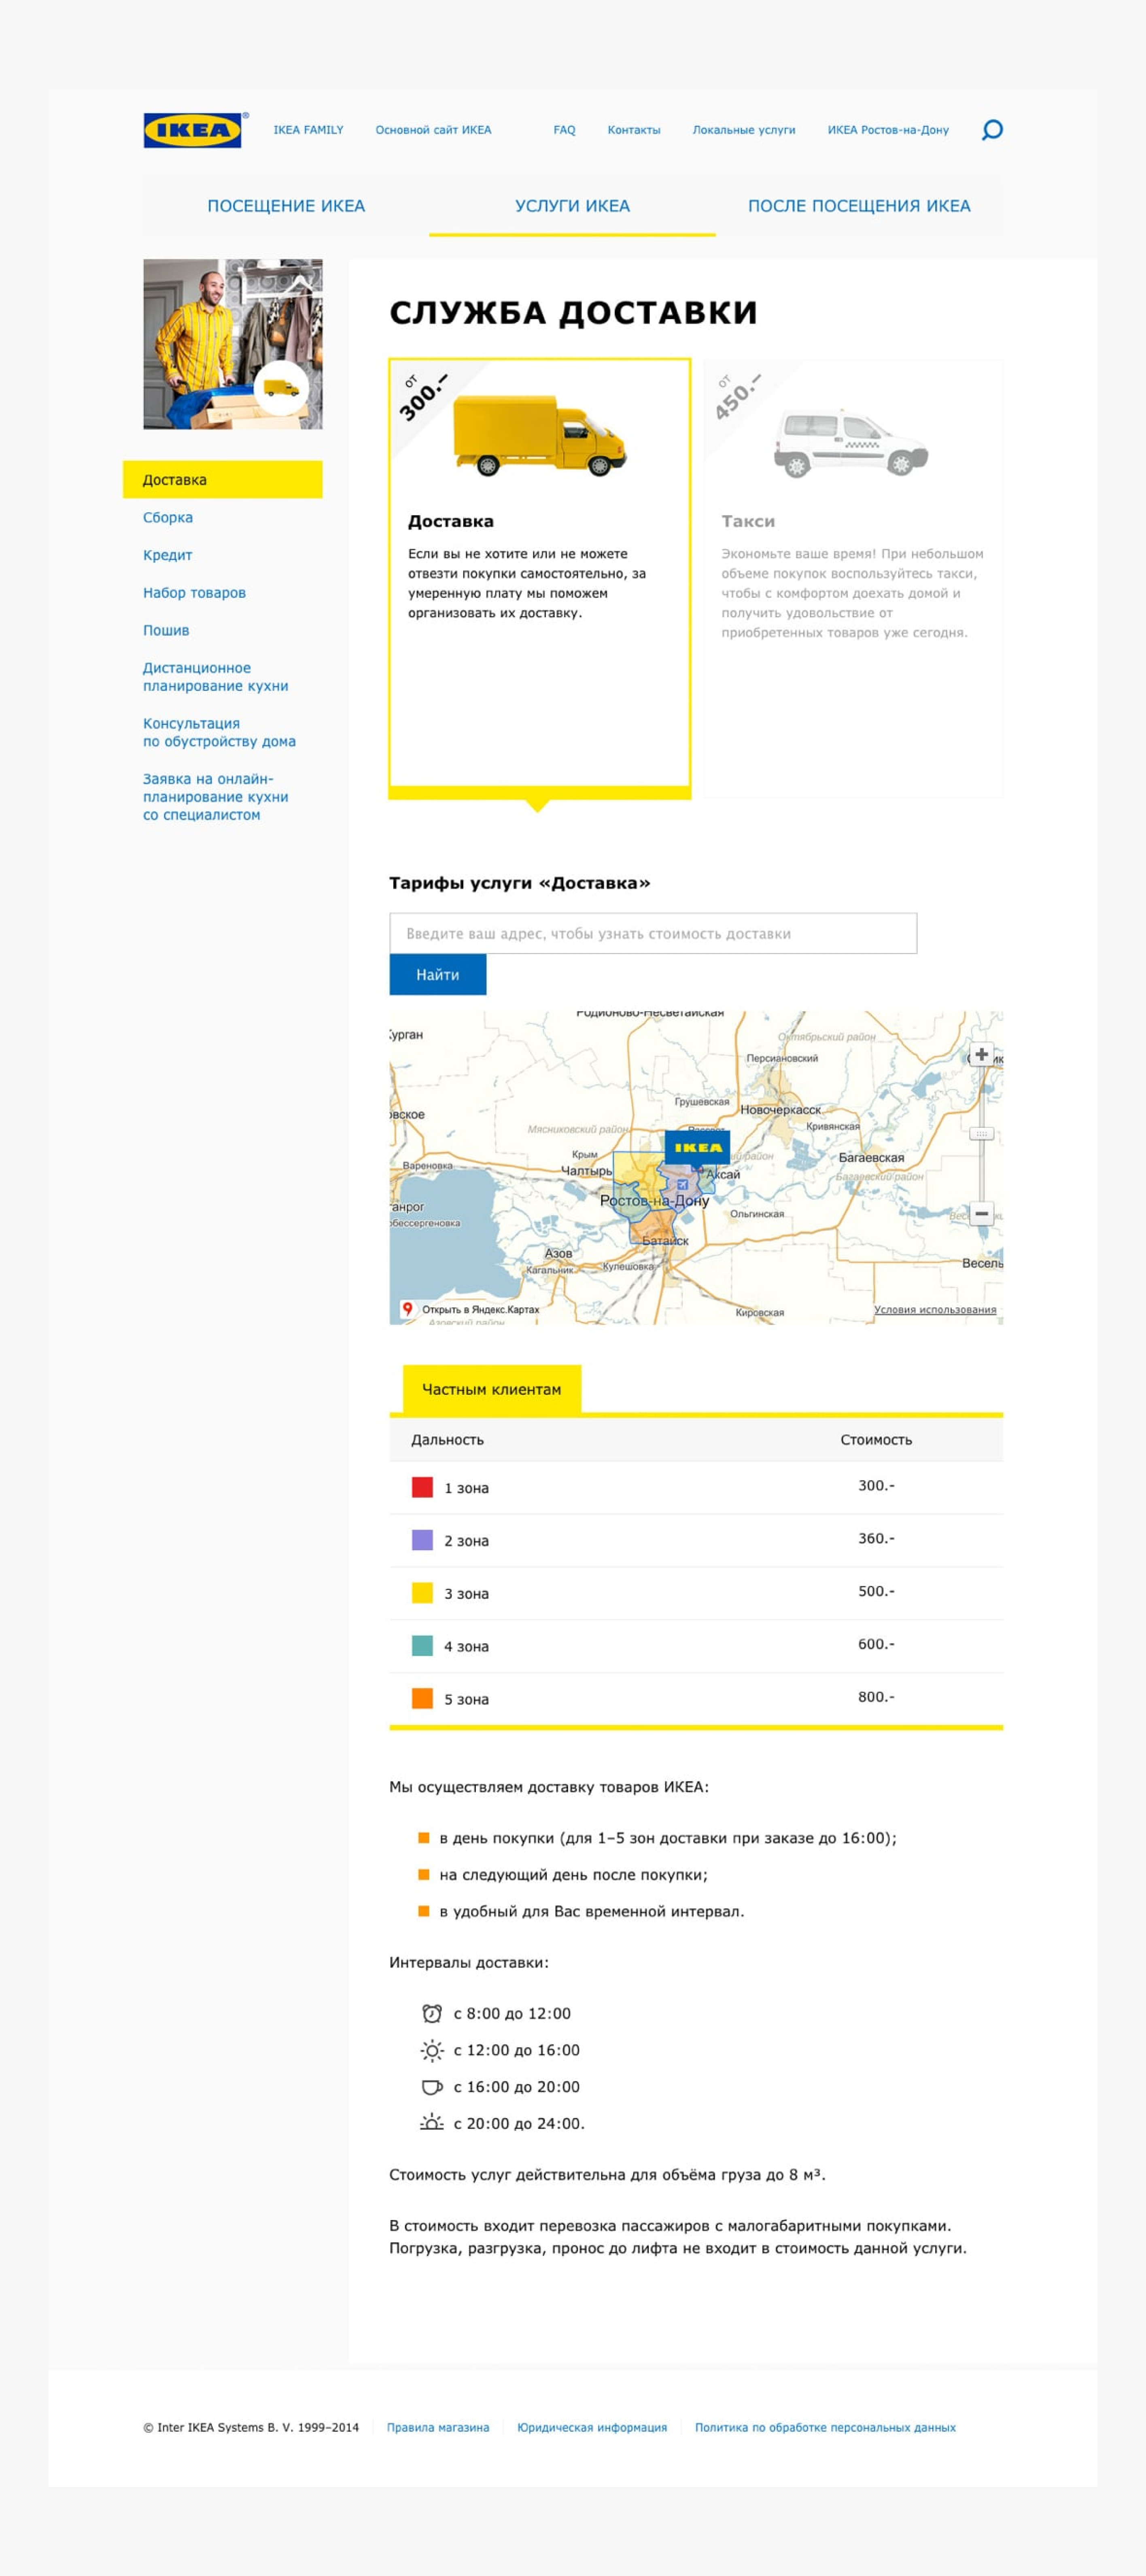
Task: Click the Новочеркасск label on the map
Action: pos(781,1110)
